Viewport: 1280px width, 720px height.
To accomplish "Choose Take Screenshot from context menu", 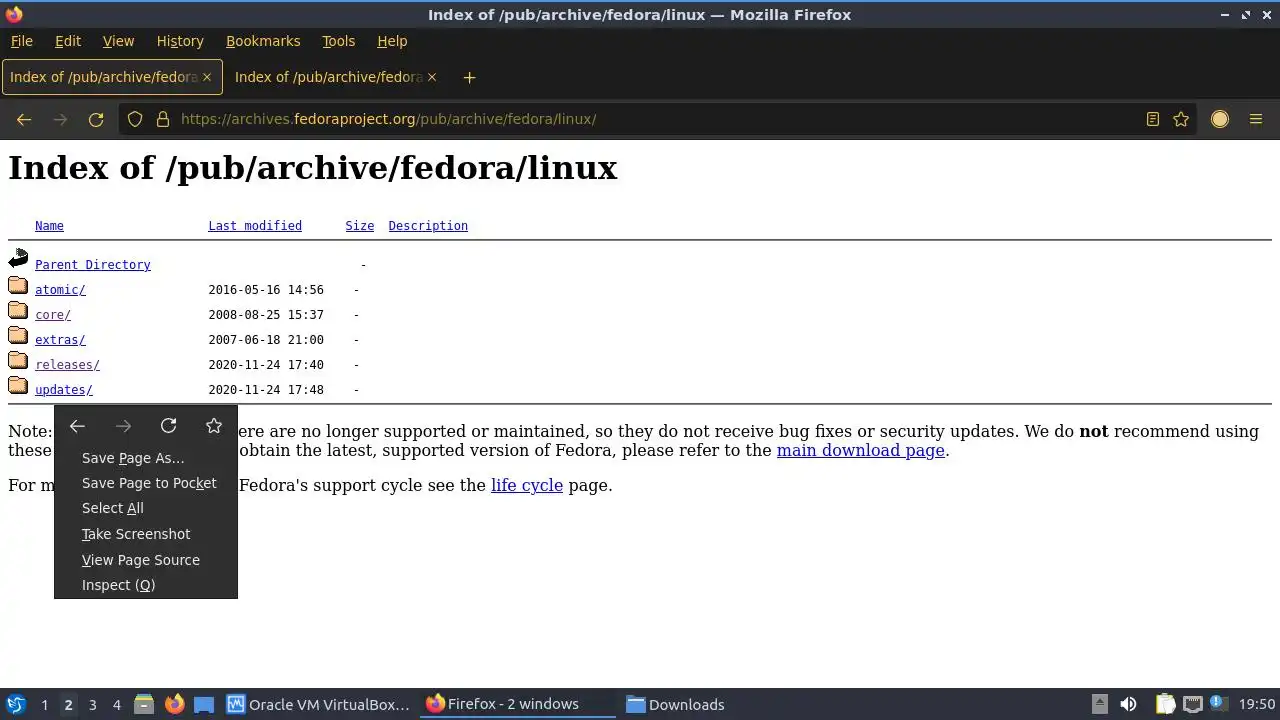I will pos(146,534).
